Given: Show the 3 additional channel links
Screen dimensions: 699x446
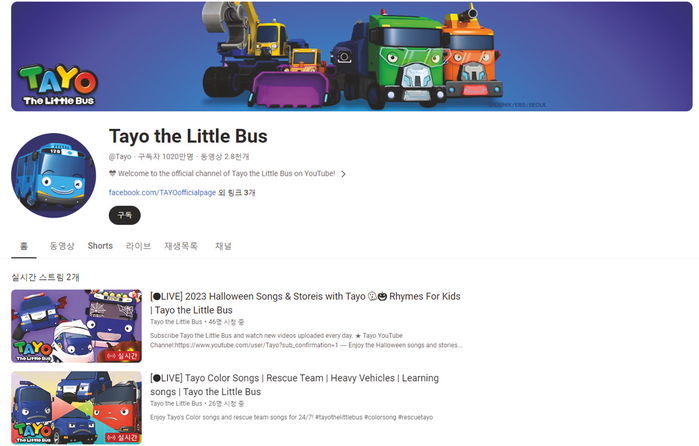Looking at the screenshot, I should tap(237, 193).
